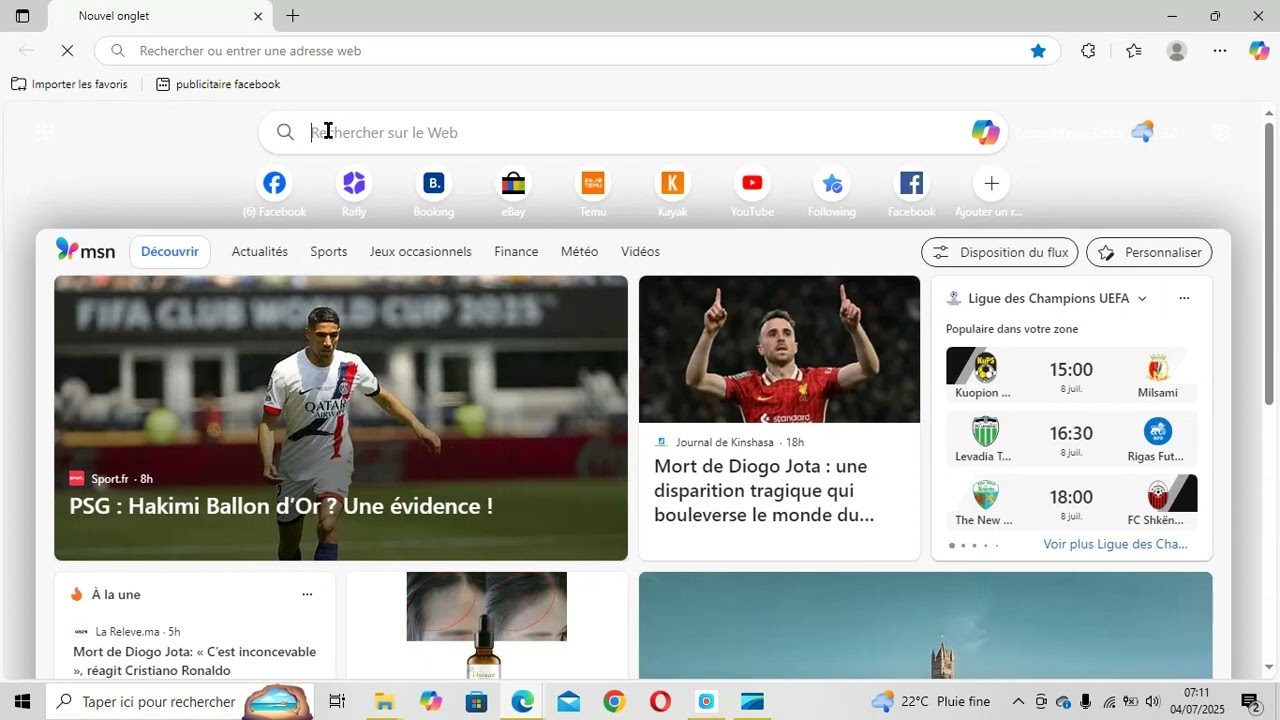Open the Following shortcut
The height and width of the screenshot is (720, 1280).
[832, 192]
